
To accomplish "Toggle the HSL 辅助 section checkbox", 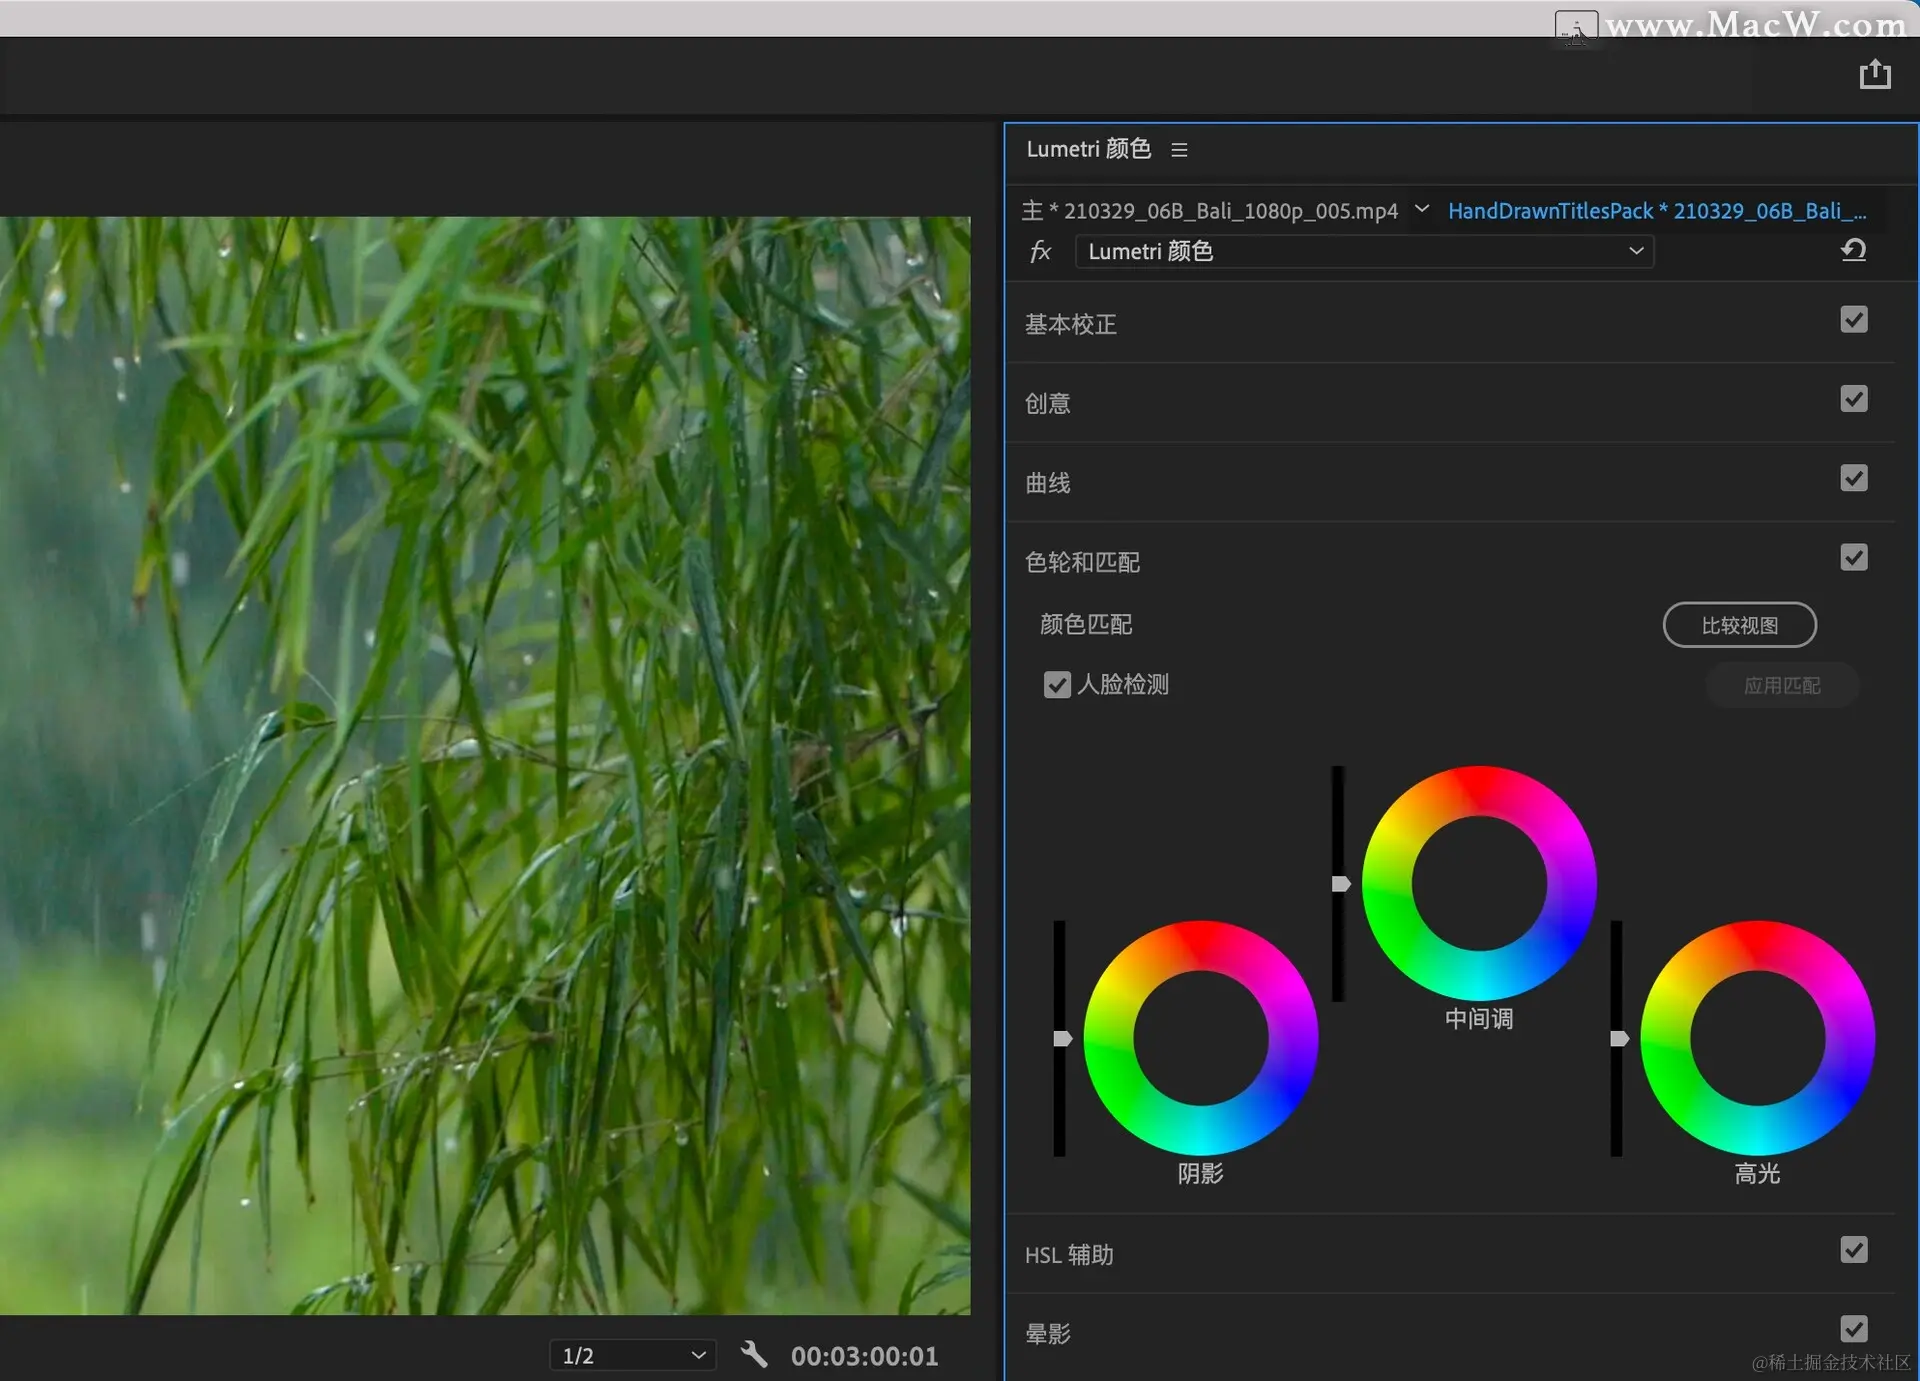I will (x=1853, y=1250).
